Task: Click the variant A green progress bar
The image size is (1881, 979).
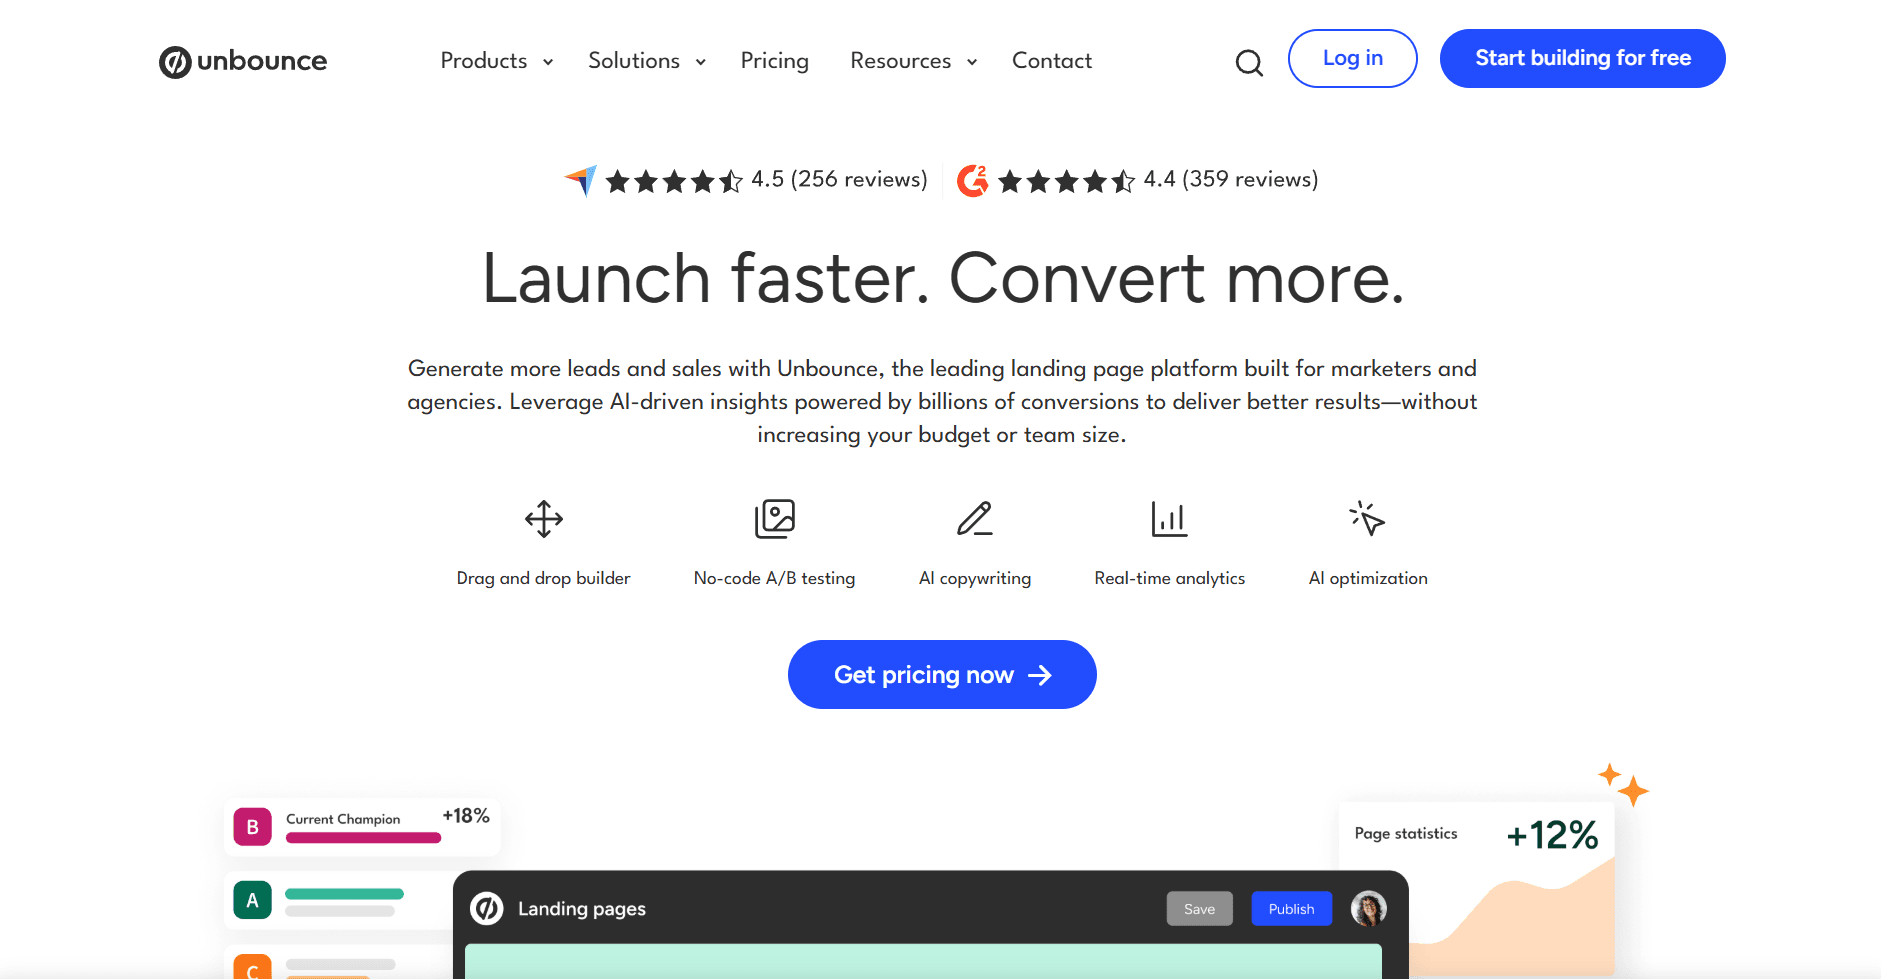Action: point(344,894)
